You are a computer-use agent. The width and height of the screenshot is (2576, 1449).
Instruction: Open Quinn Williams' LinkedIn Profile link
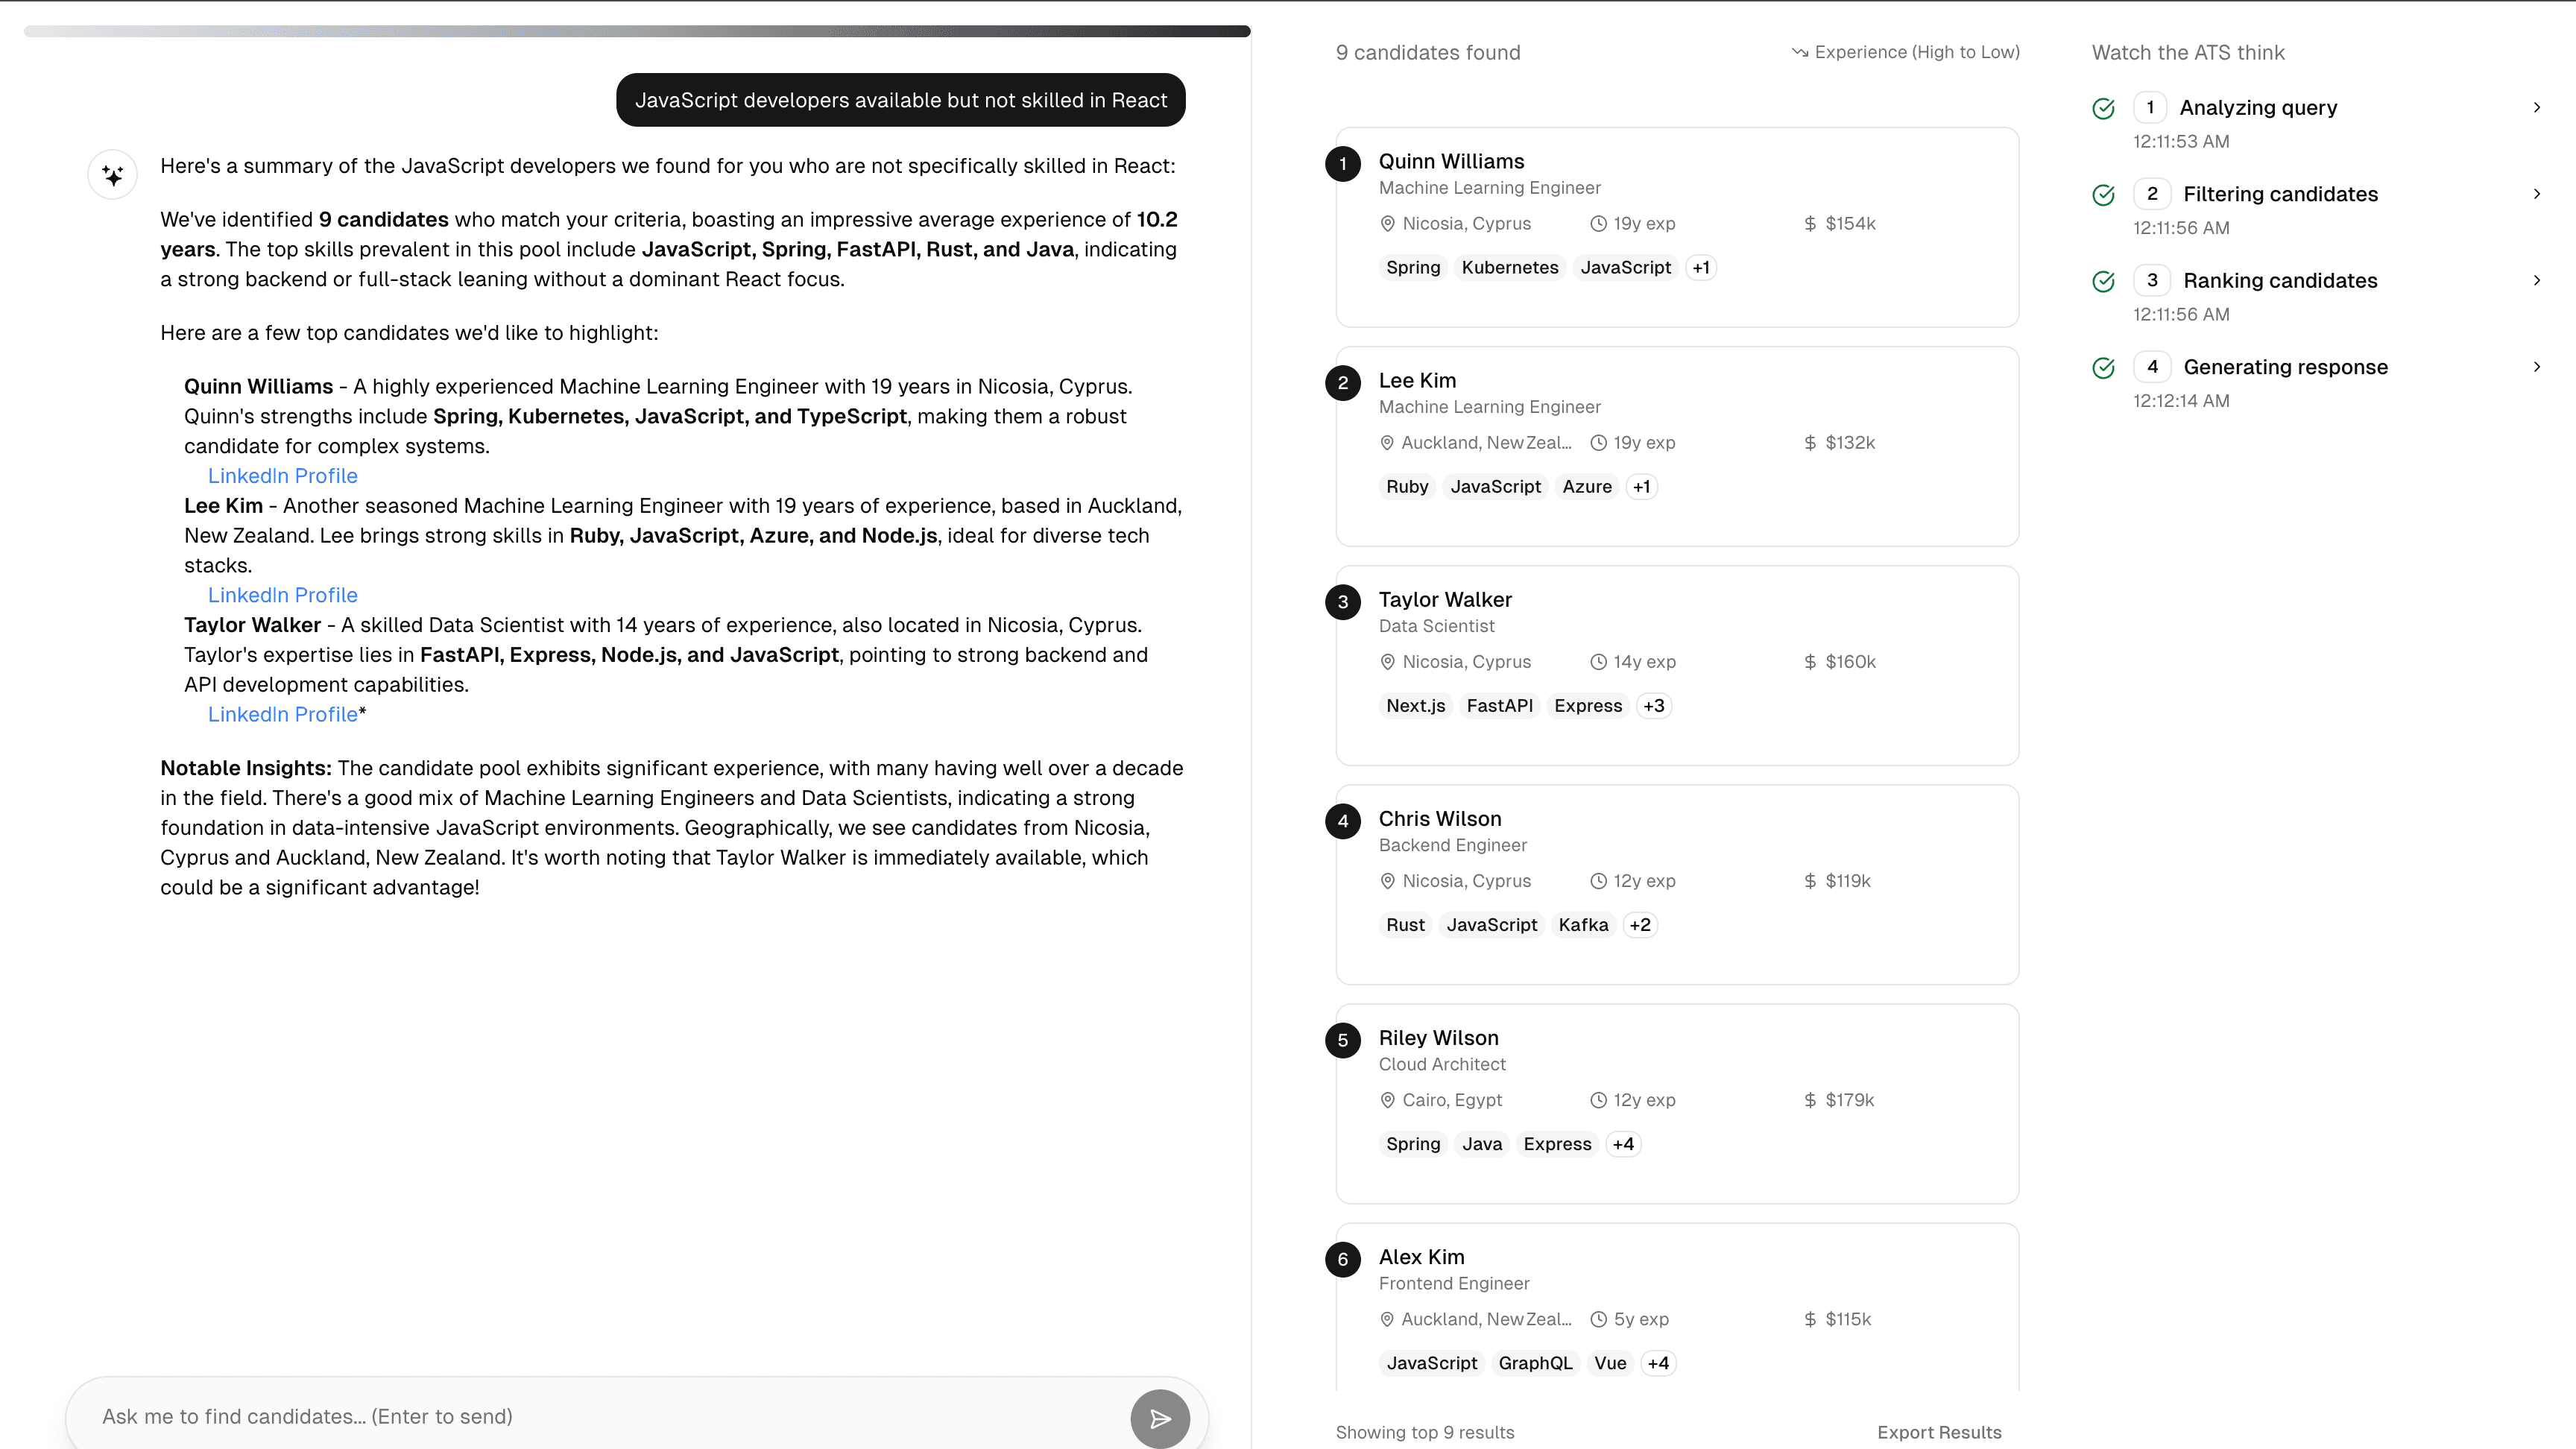[x=283, y=476]
